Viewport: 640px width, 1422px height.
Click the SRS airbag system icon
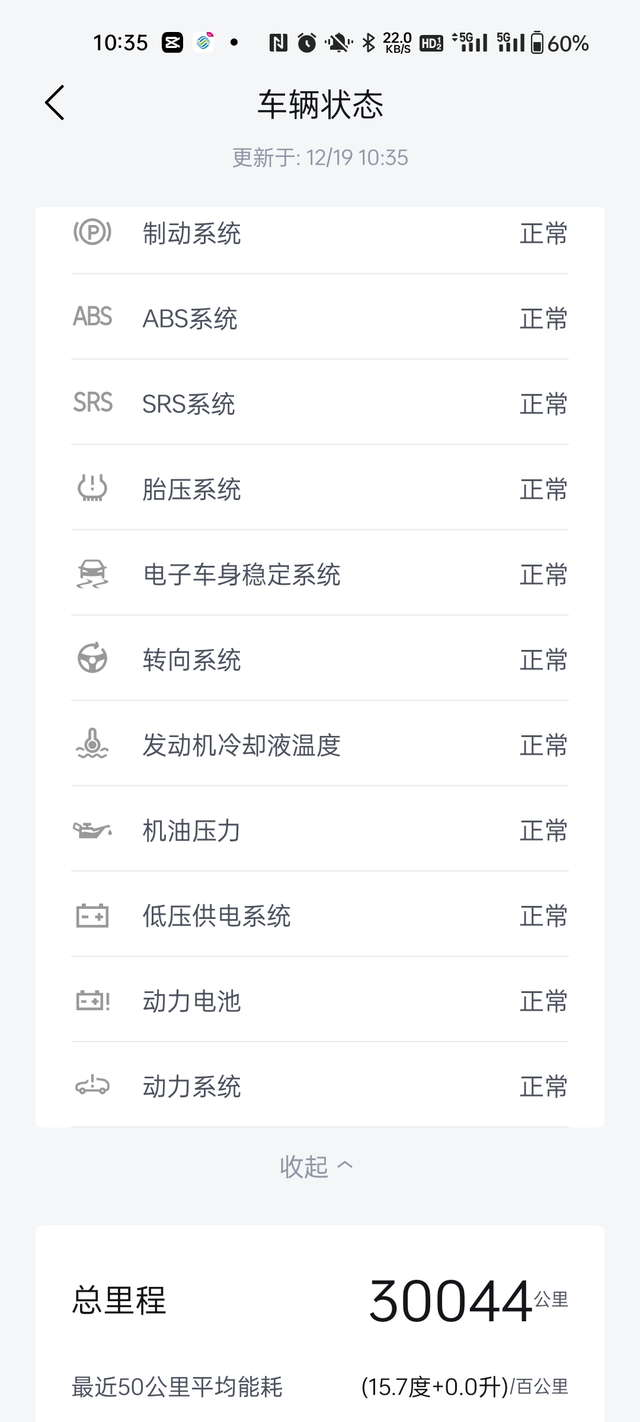click(x=92, y=403)
